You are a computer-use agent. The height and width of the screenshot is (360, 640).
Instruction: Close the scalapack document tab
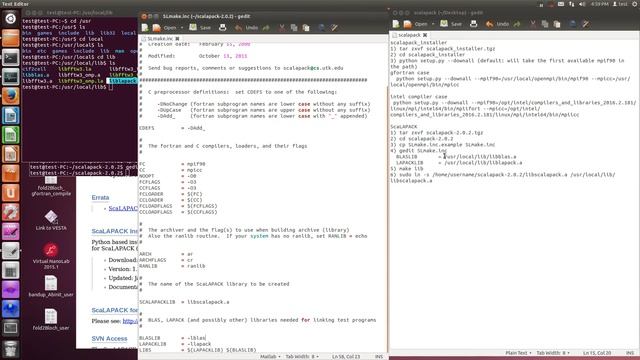[x=425, y=35]
